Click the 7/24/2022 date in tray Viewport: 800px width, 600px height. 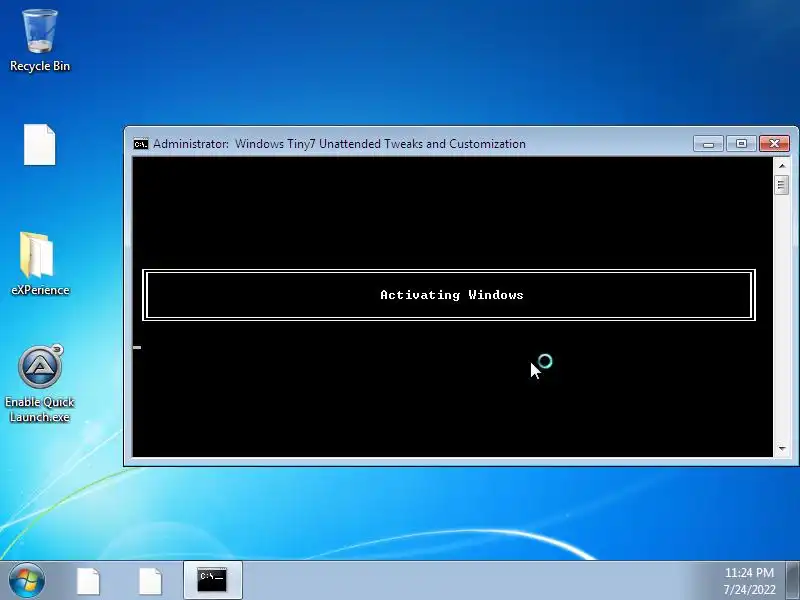(749, 589)
